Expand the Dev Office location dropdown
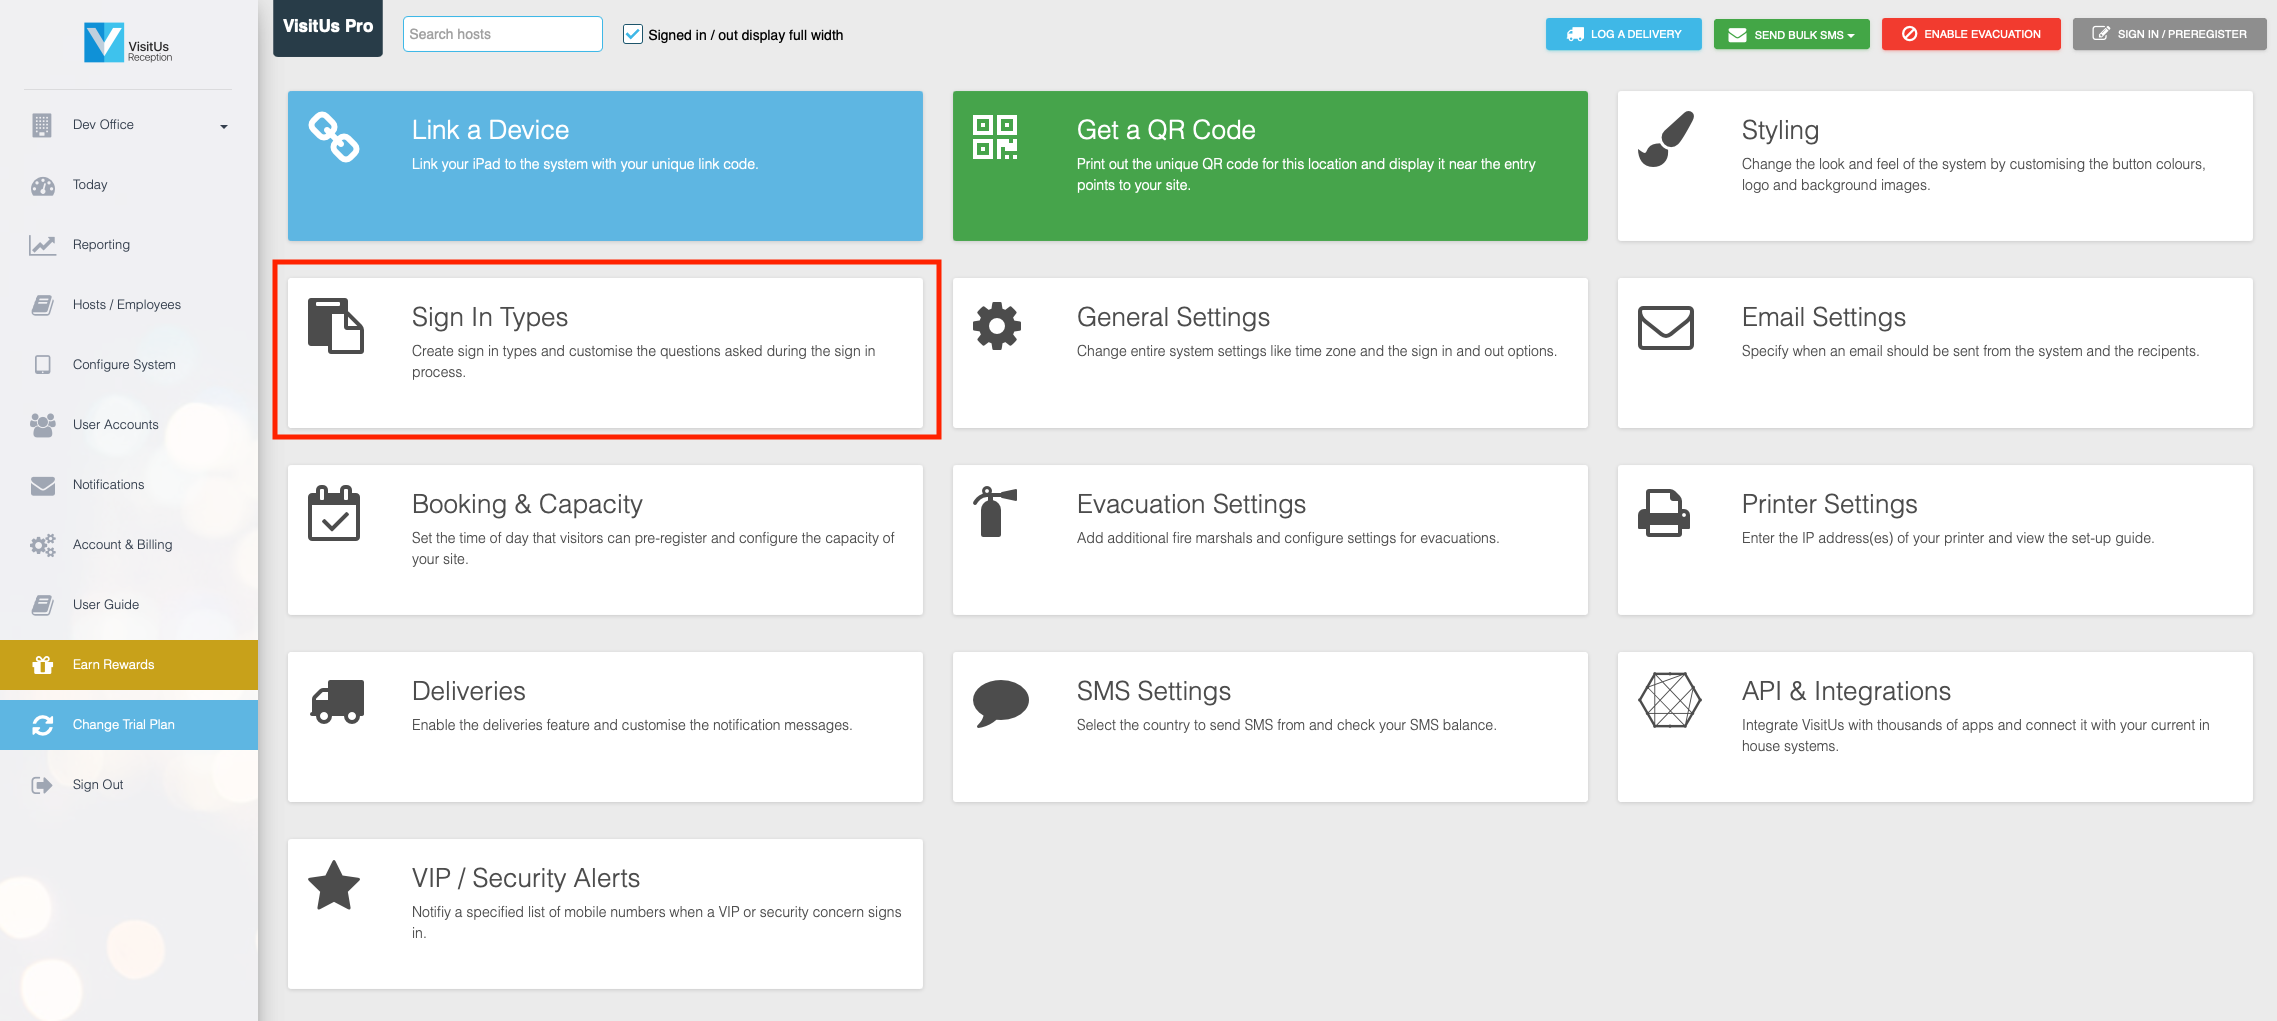Screen dimensions: 2277x1021 tap(224, 125)
